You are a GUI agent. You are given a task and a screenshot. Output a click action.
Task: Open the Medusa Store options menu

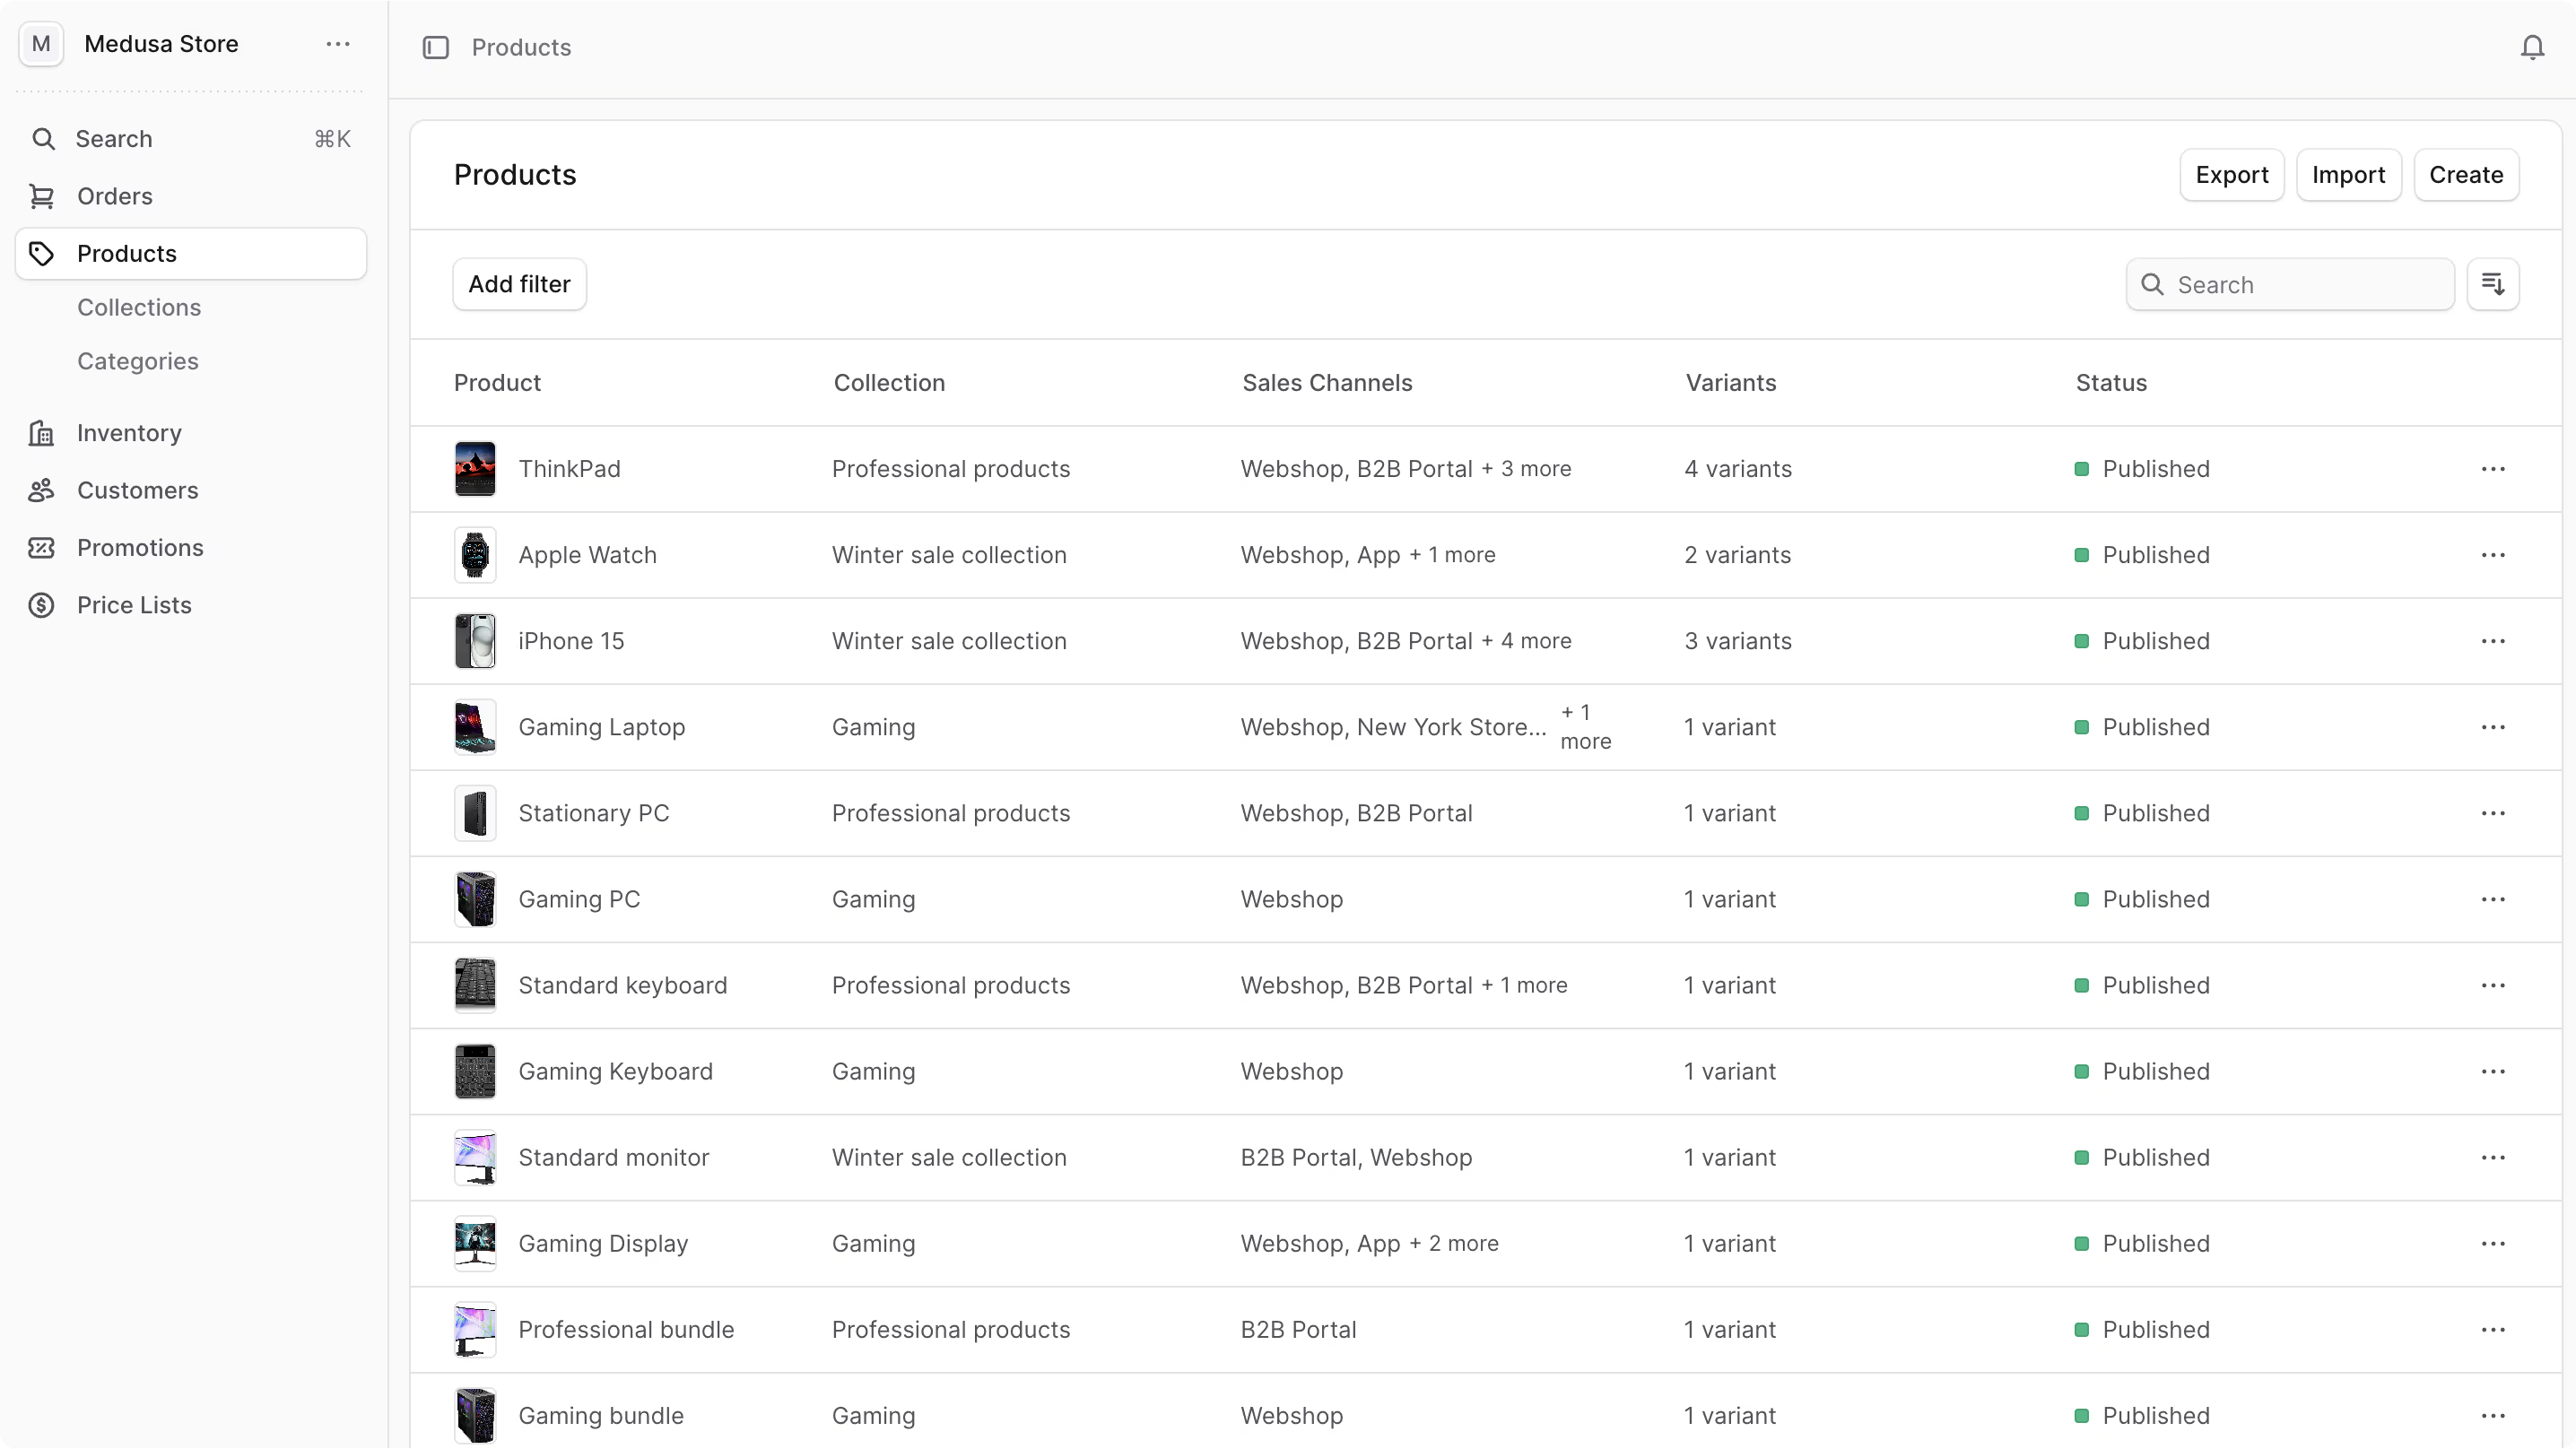(337, 44)
